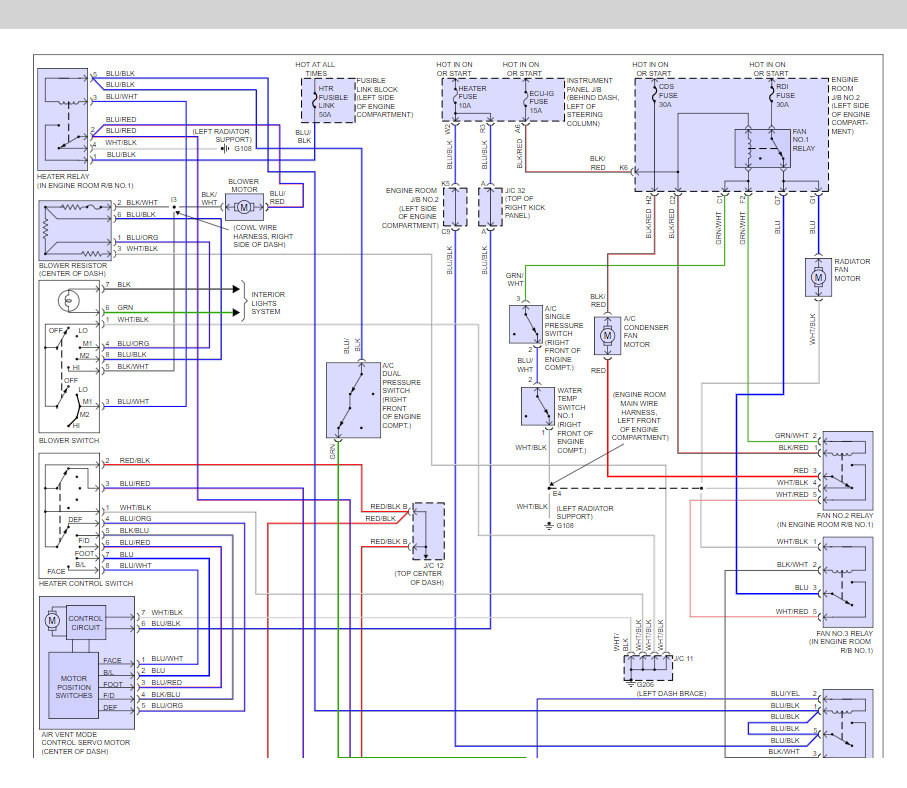Select the 'BLOWER SWITCH' caption
This screenshot has height=788, width=907.
click(69, 440)
